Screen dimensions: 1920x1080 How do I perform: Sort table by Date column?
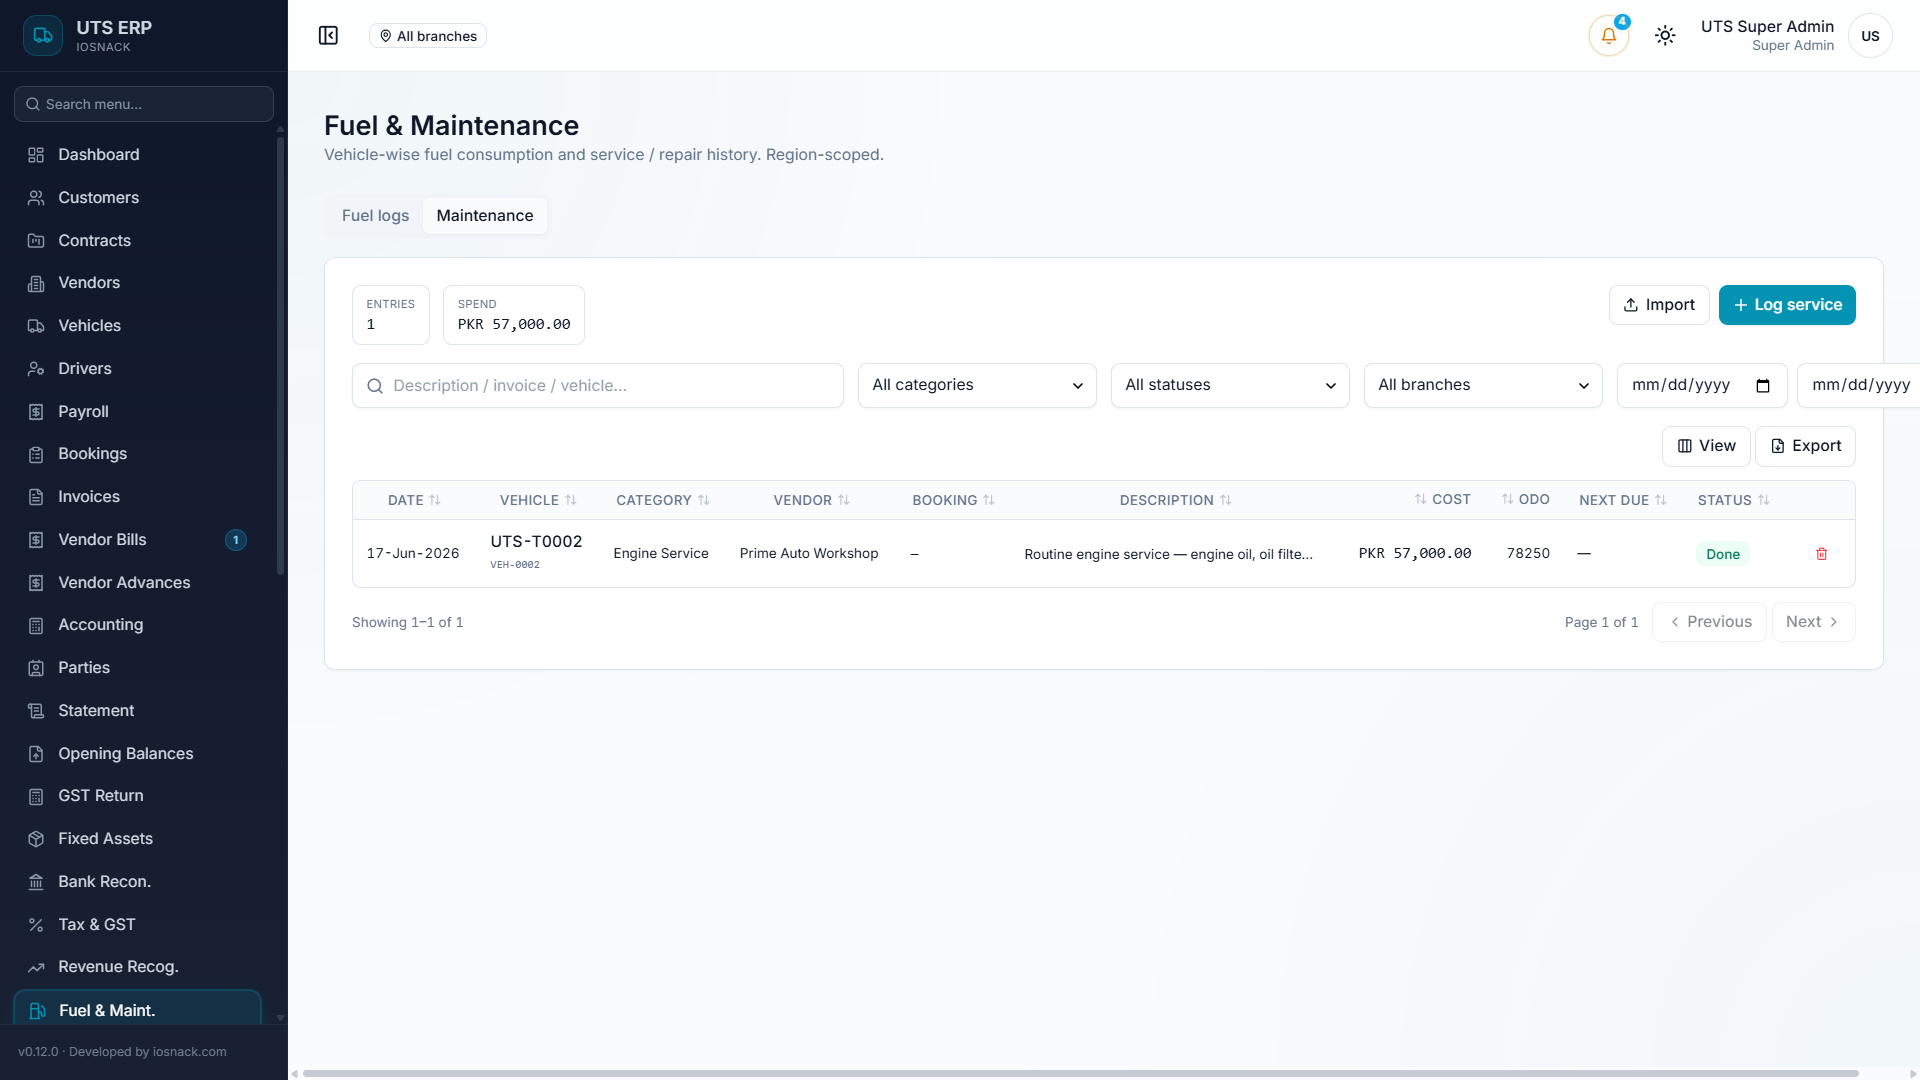point(414,500)
